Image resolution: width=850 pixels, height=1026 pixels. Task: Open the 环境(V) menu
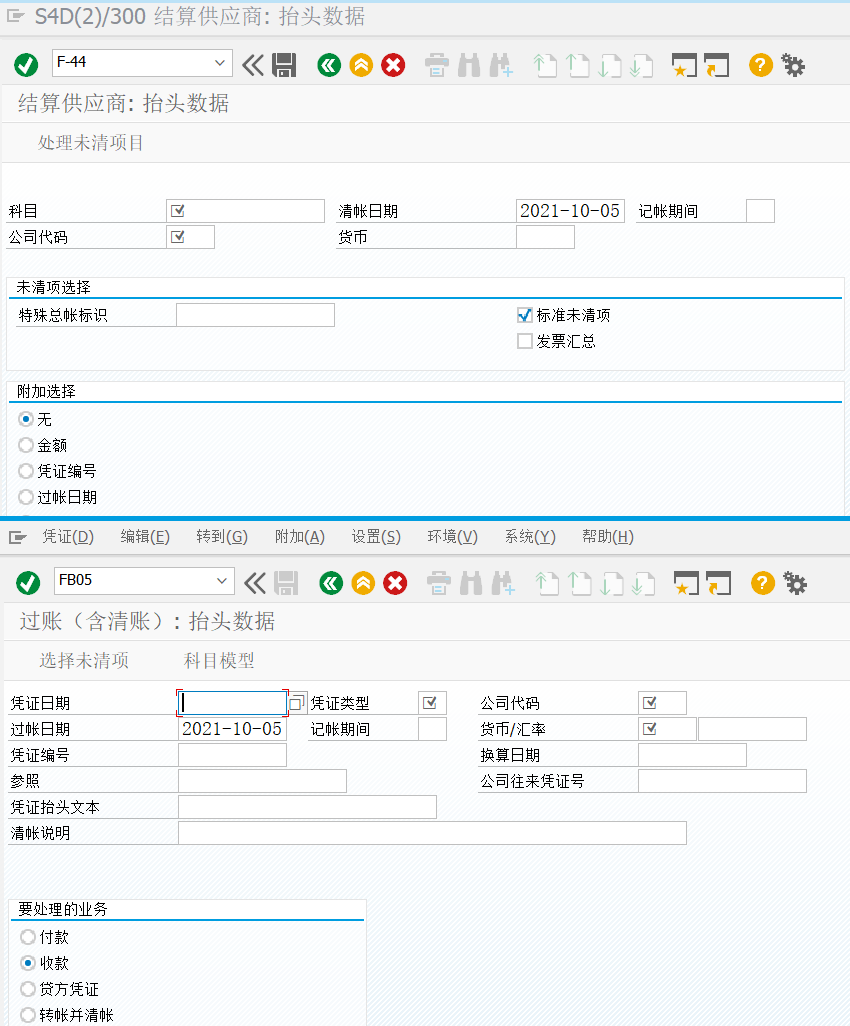451,536
